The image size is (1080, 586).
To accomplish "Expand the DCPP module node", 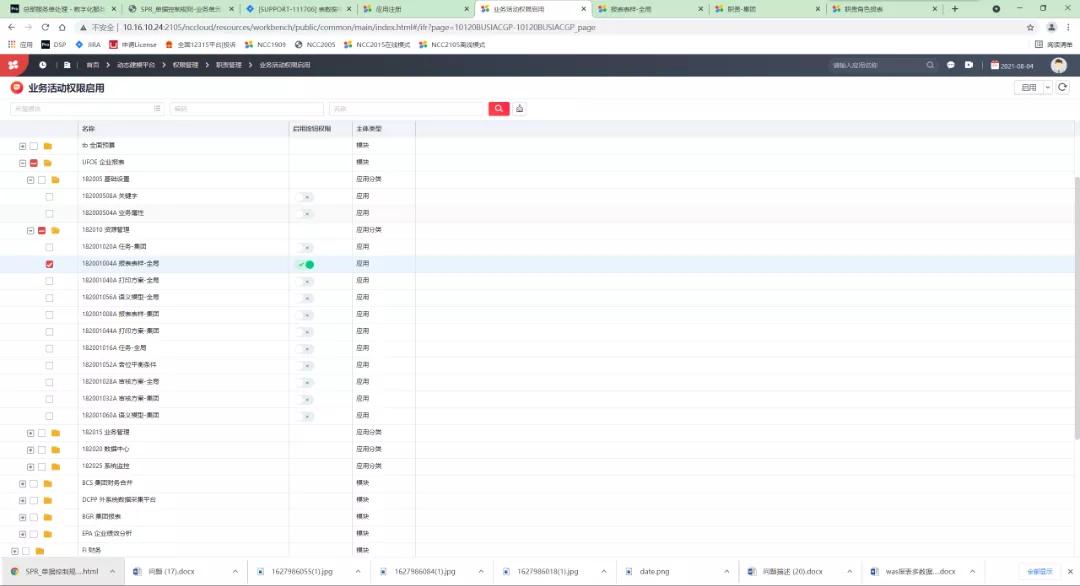I will (23, 501).
